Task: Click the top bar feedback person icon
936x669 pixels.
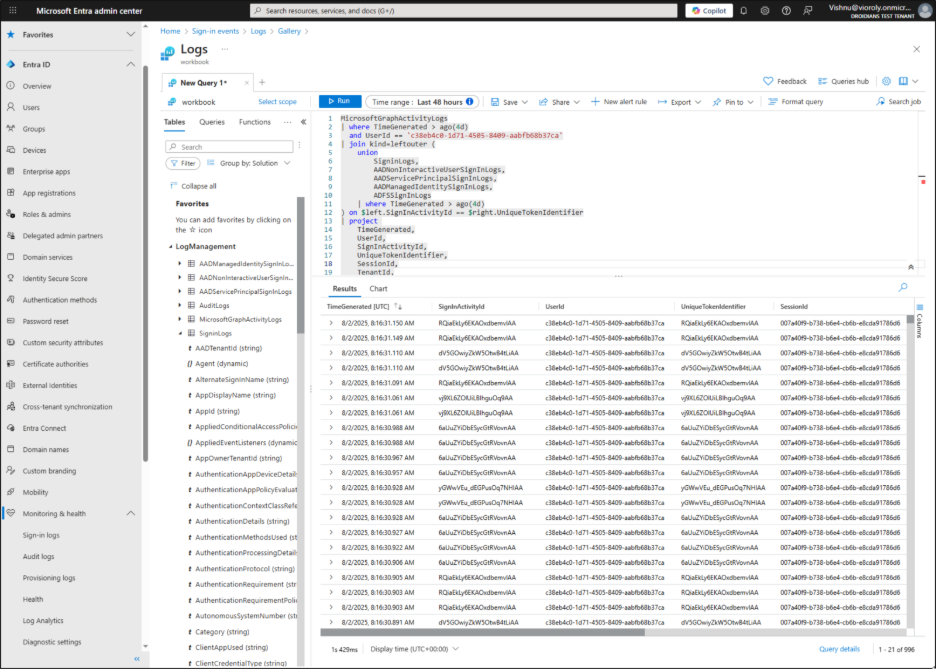Action: tap(808, 11)
